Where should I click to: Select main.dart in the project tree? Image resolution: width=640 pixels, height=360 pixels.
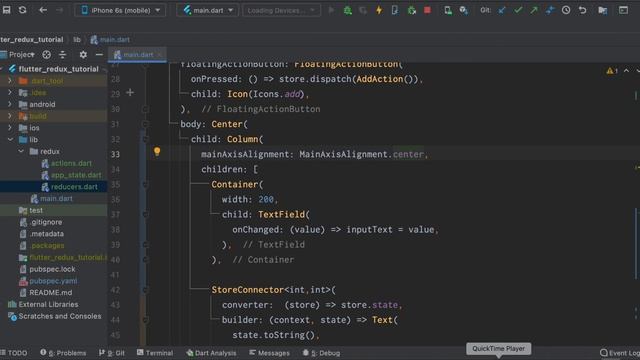click(x=52, y=199)
